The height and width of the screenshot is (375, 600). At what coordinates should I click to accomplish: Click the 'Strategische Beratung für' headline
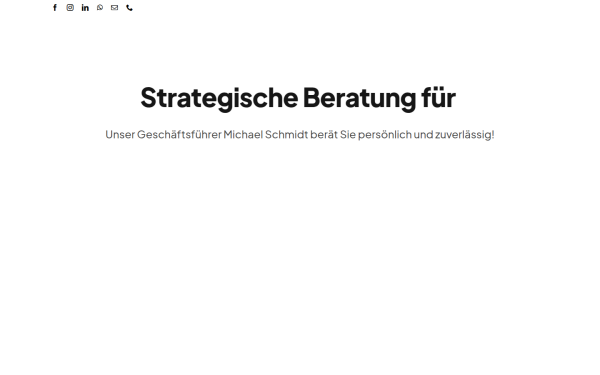pyautogui.click(x=298, y=98)
